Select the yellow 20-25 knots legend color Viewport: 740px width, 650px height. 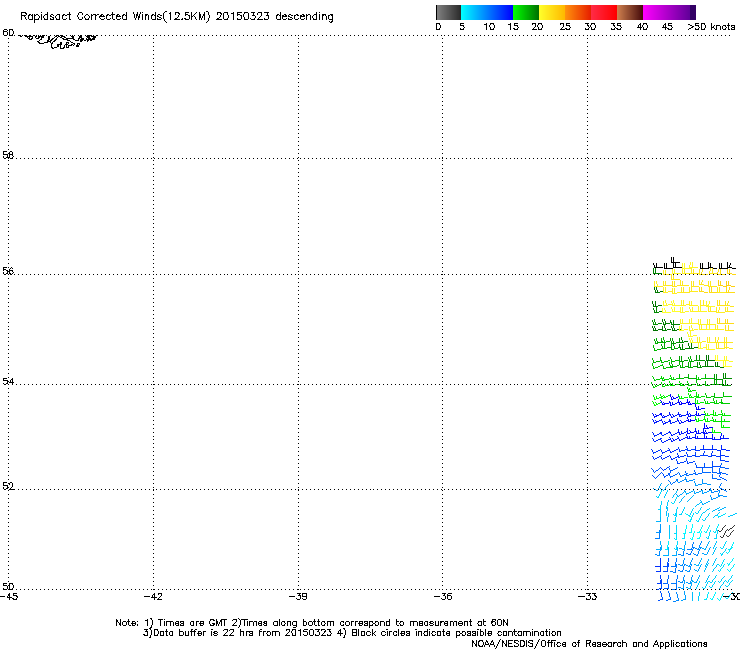coord(552,12)
